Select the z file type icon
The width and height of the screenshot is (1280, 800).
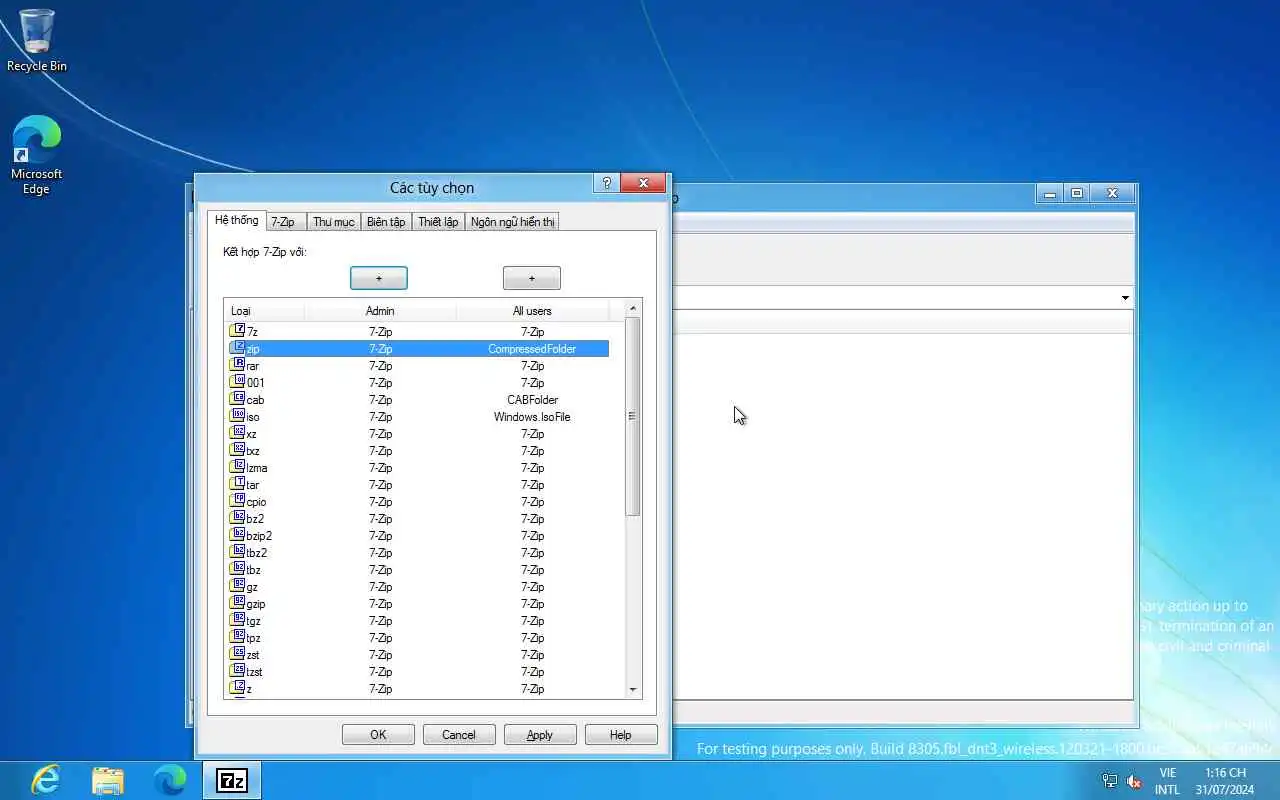[238, 688]
